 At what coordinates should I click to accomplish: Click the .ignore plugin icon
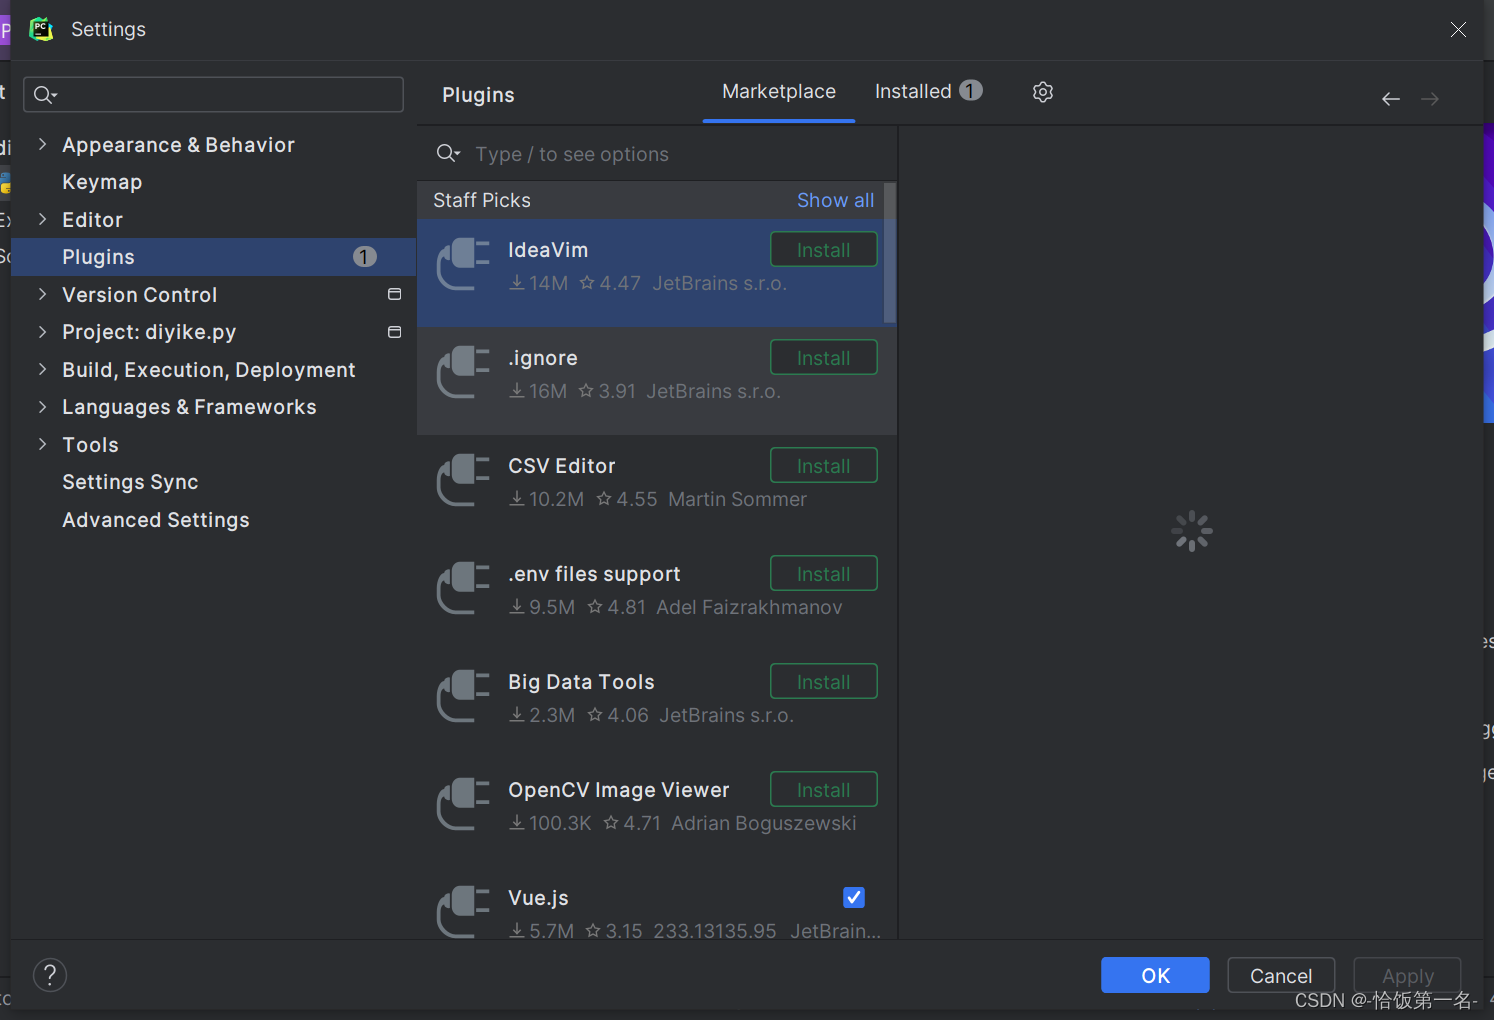pos(463,372)
